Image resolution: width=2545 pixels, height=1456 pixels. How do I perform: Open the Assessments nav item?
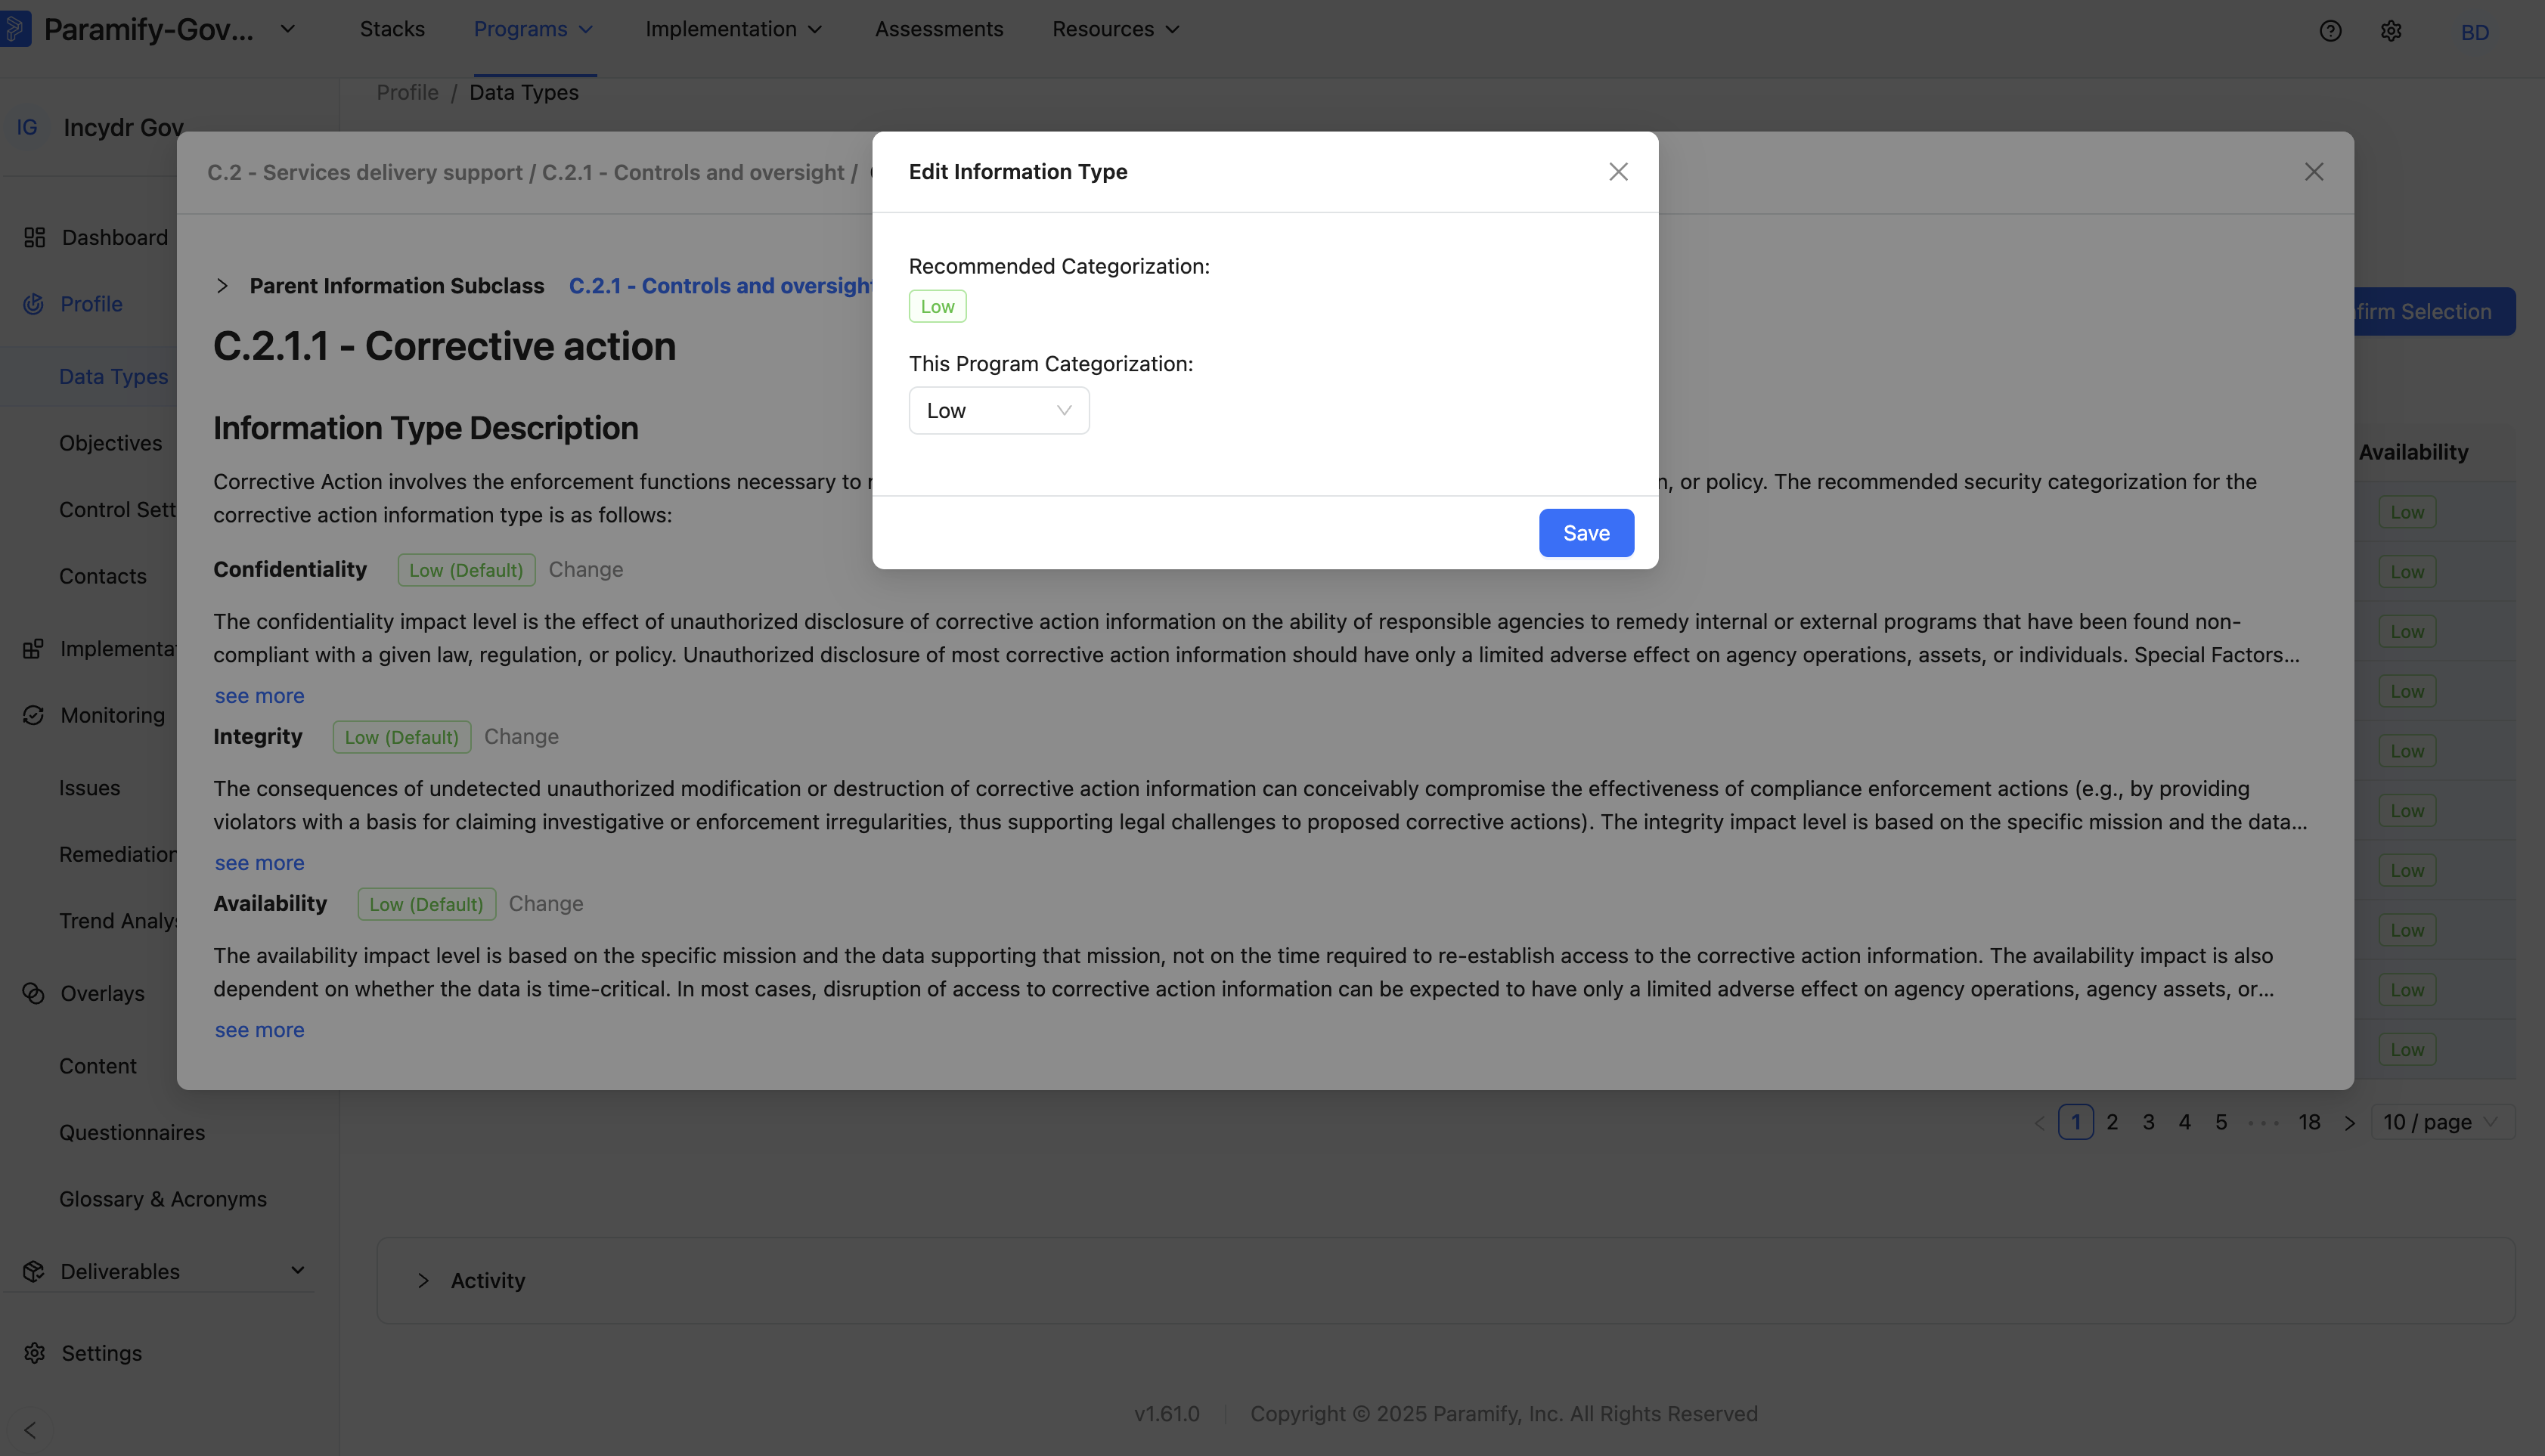939,29
